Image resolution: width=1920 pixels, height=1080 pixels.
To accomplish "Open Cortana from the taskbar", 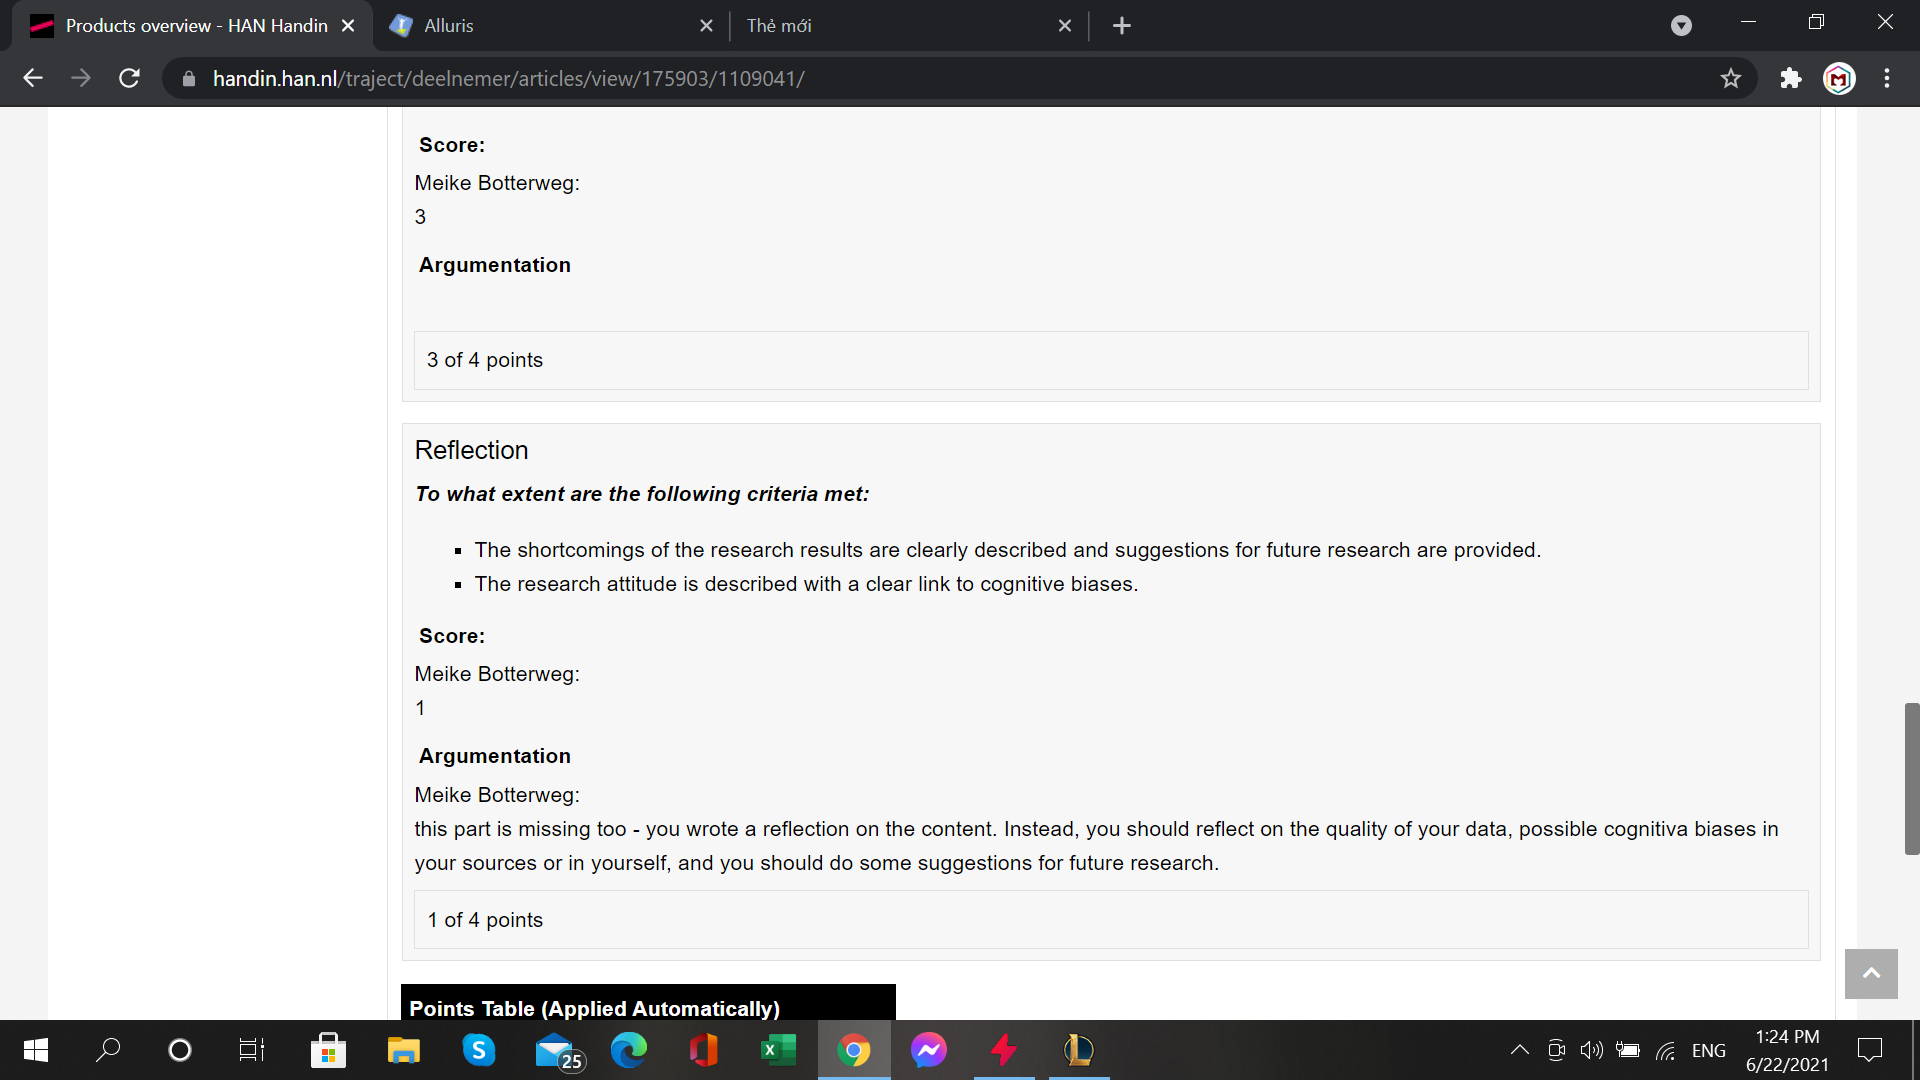I will point(180,1050).
